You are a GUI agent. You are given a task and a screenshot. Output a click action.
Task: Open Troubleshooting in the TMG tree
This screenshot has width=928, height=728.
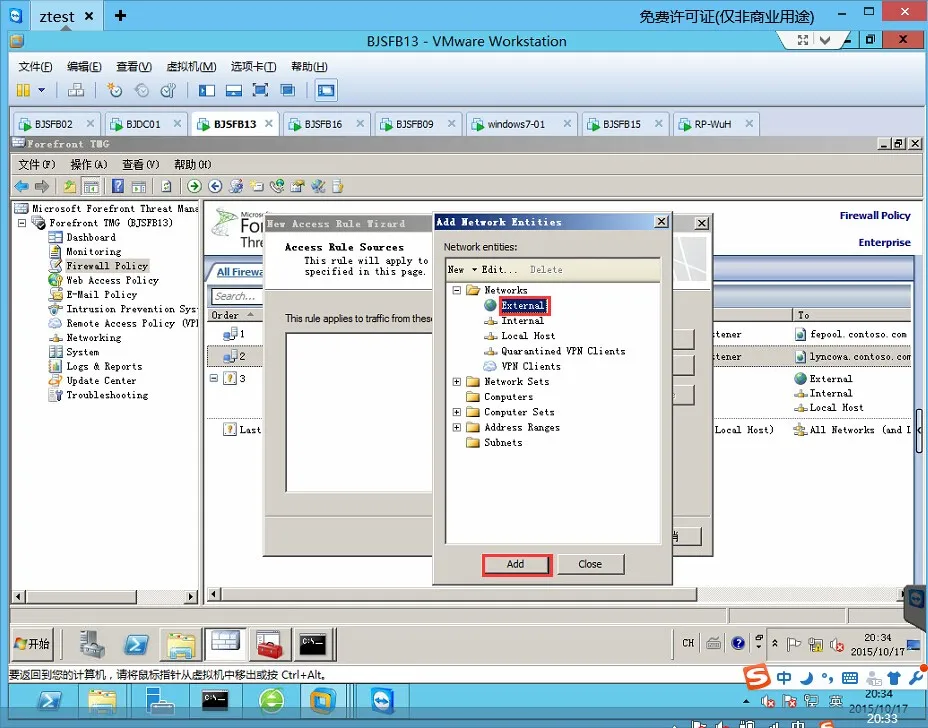click(x=107, y=395)
